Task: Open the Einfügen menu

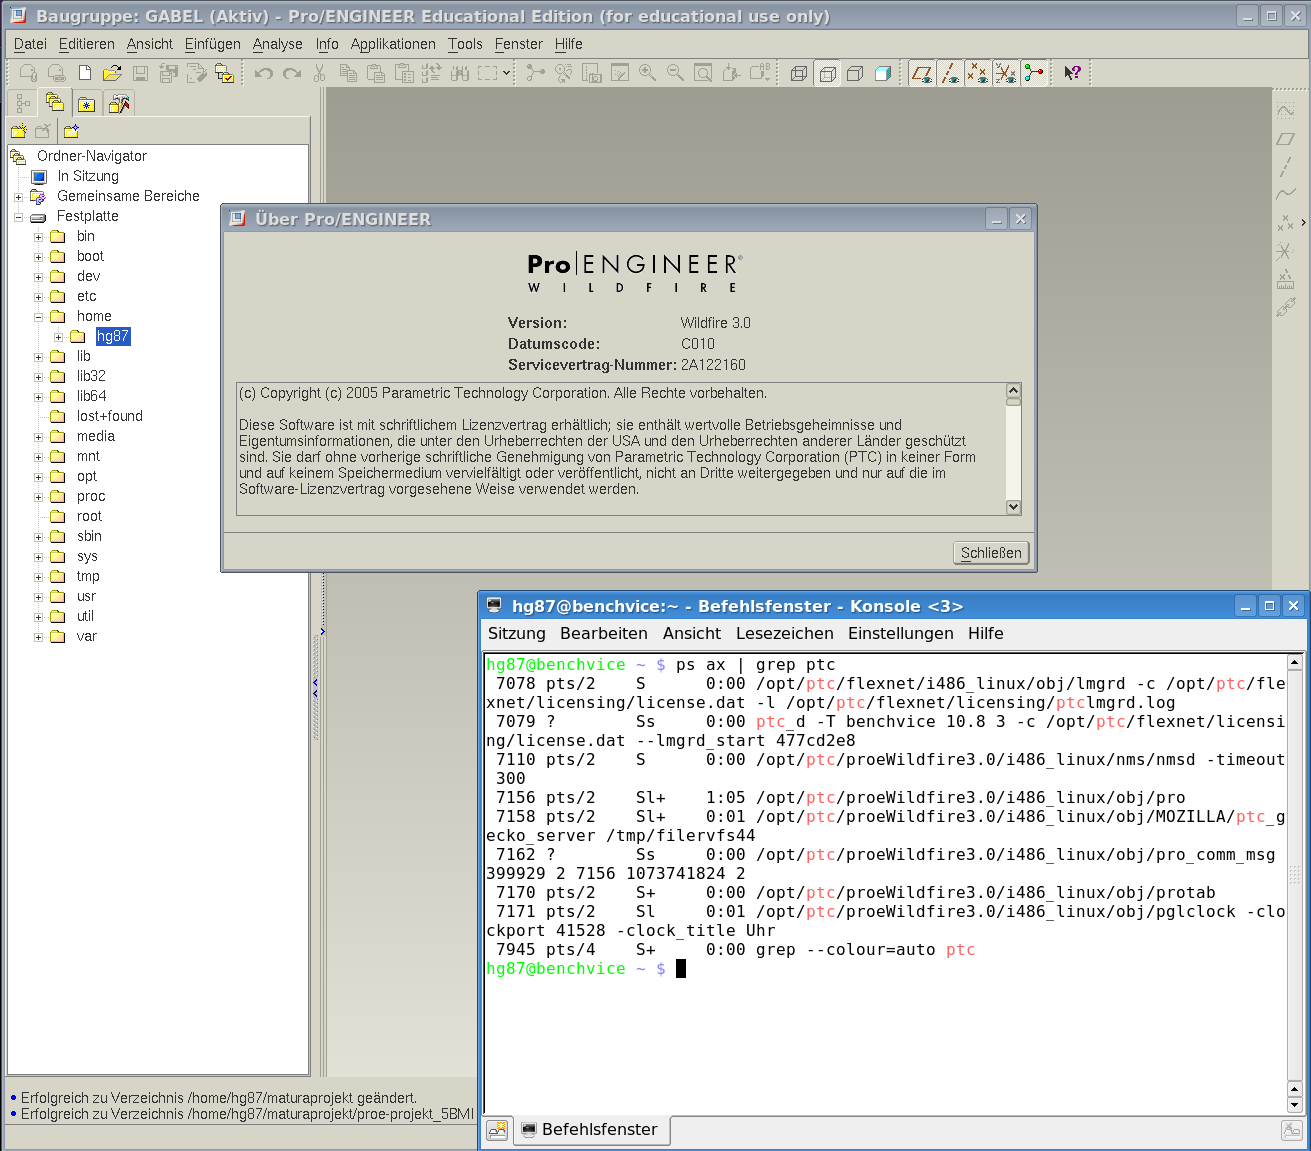Action: click(212, 44)
